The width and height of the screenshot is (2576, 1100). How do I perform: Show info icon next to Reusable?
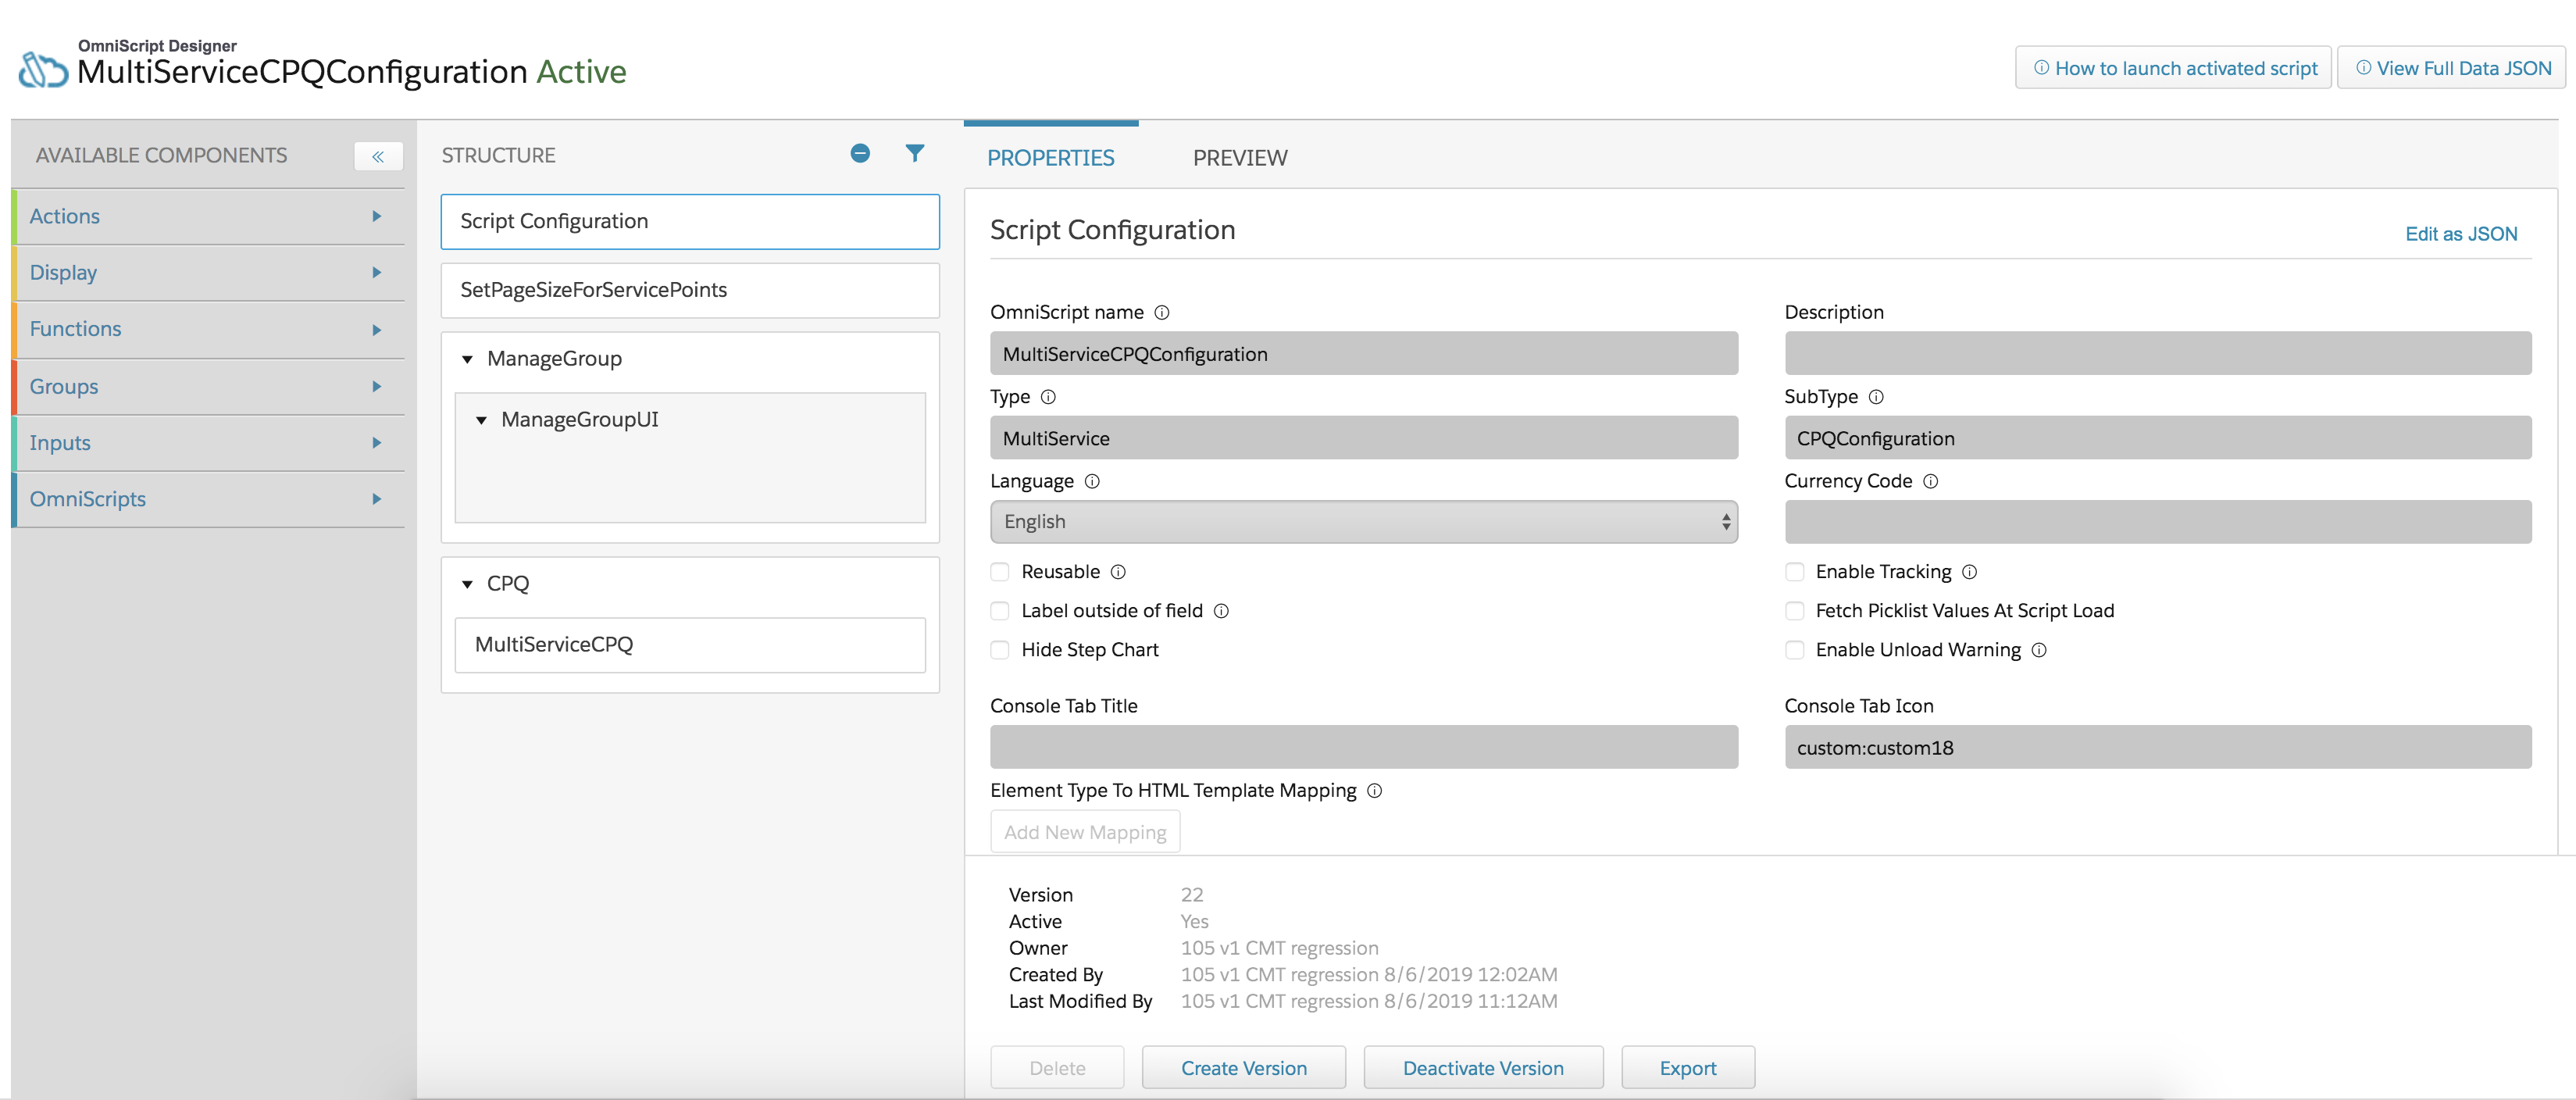point(1118,572)
